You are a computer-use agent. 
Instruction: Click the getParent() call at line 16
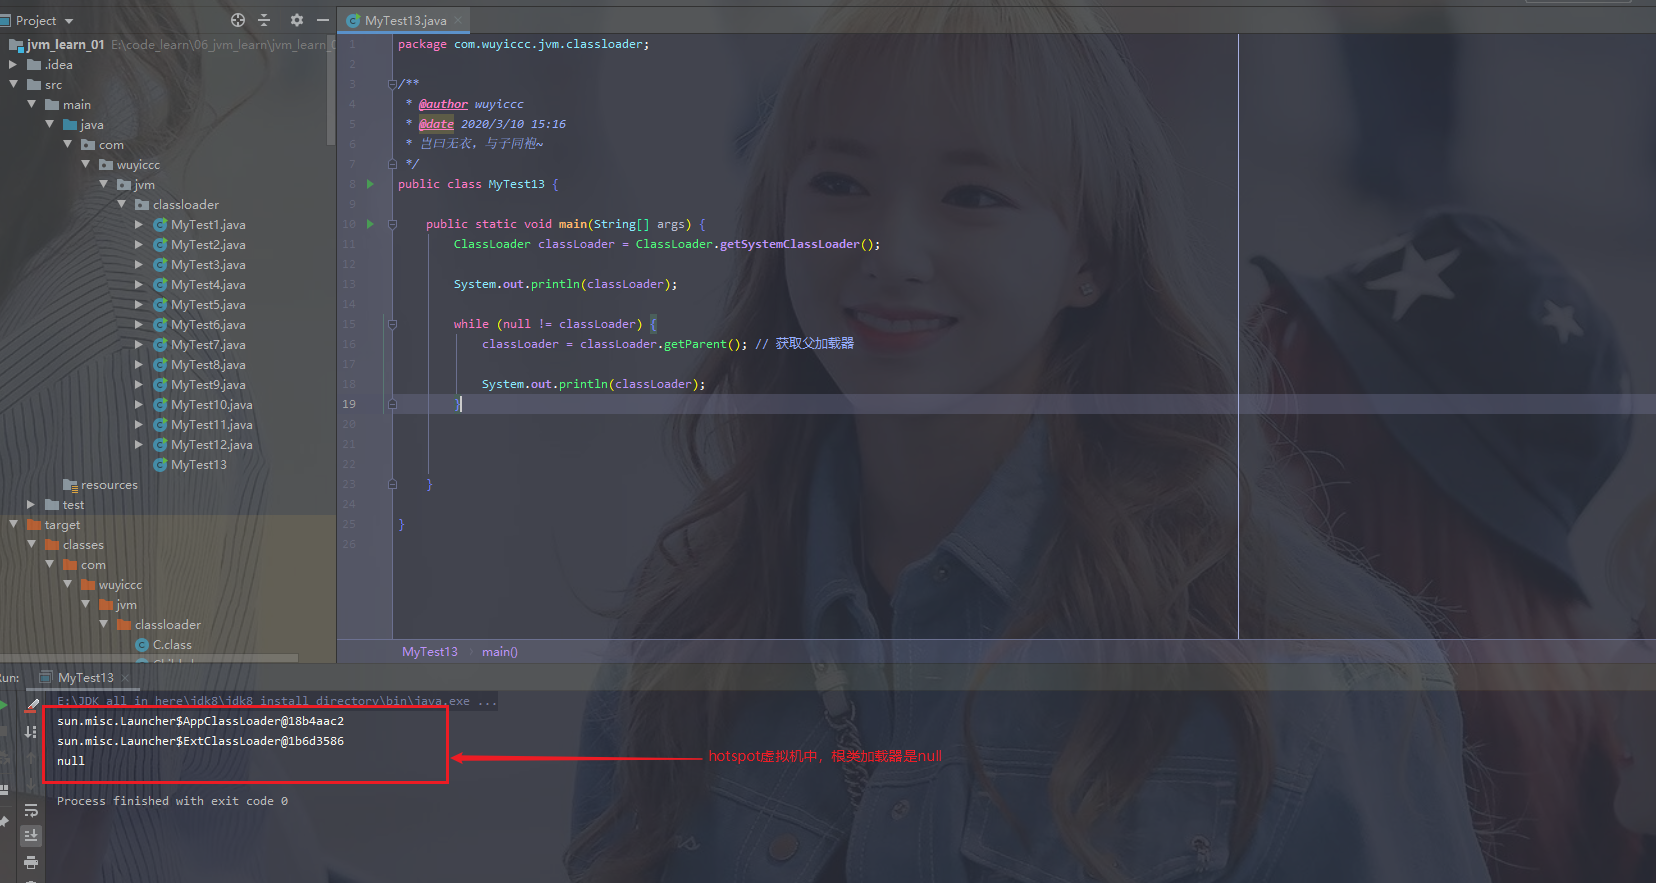click(702, 344)
